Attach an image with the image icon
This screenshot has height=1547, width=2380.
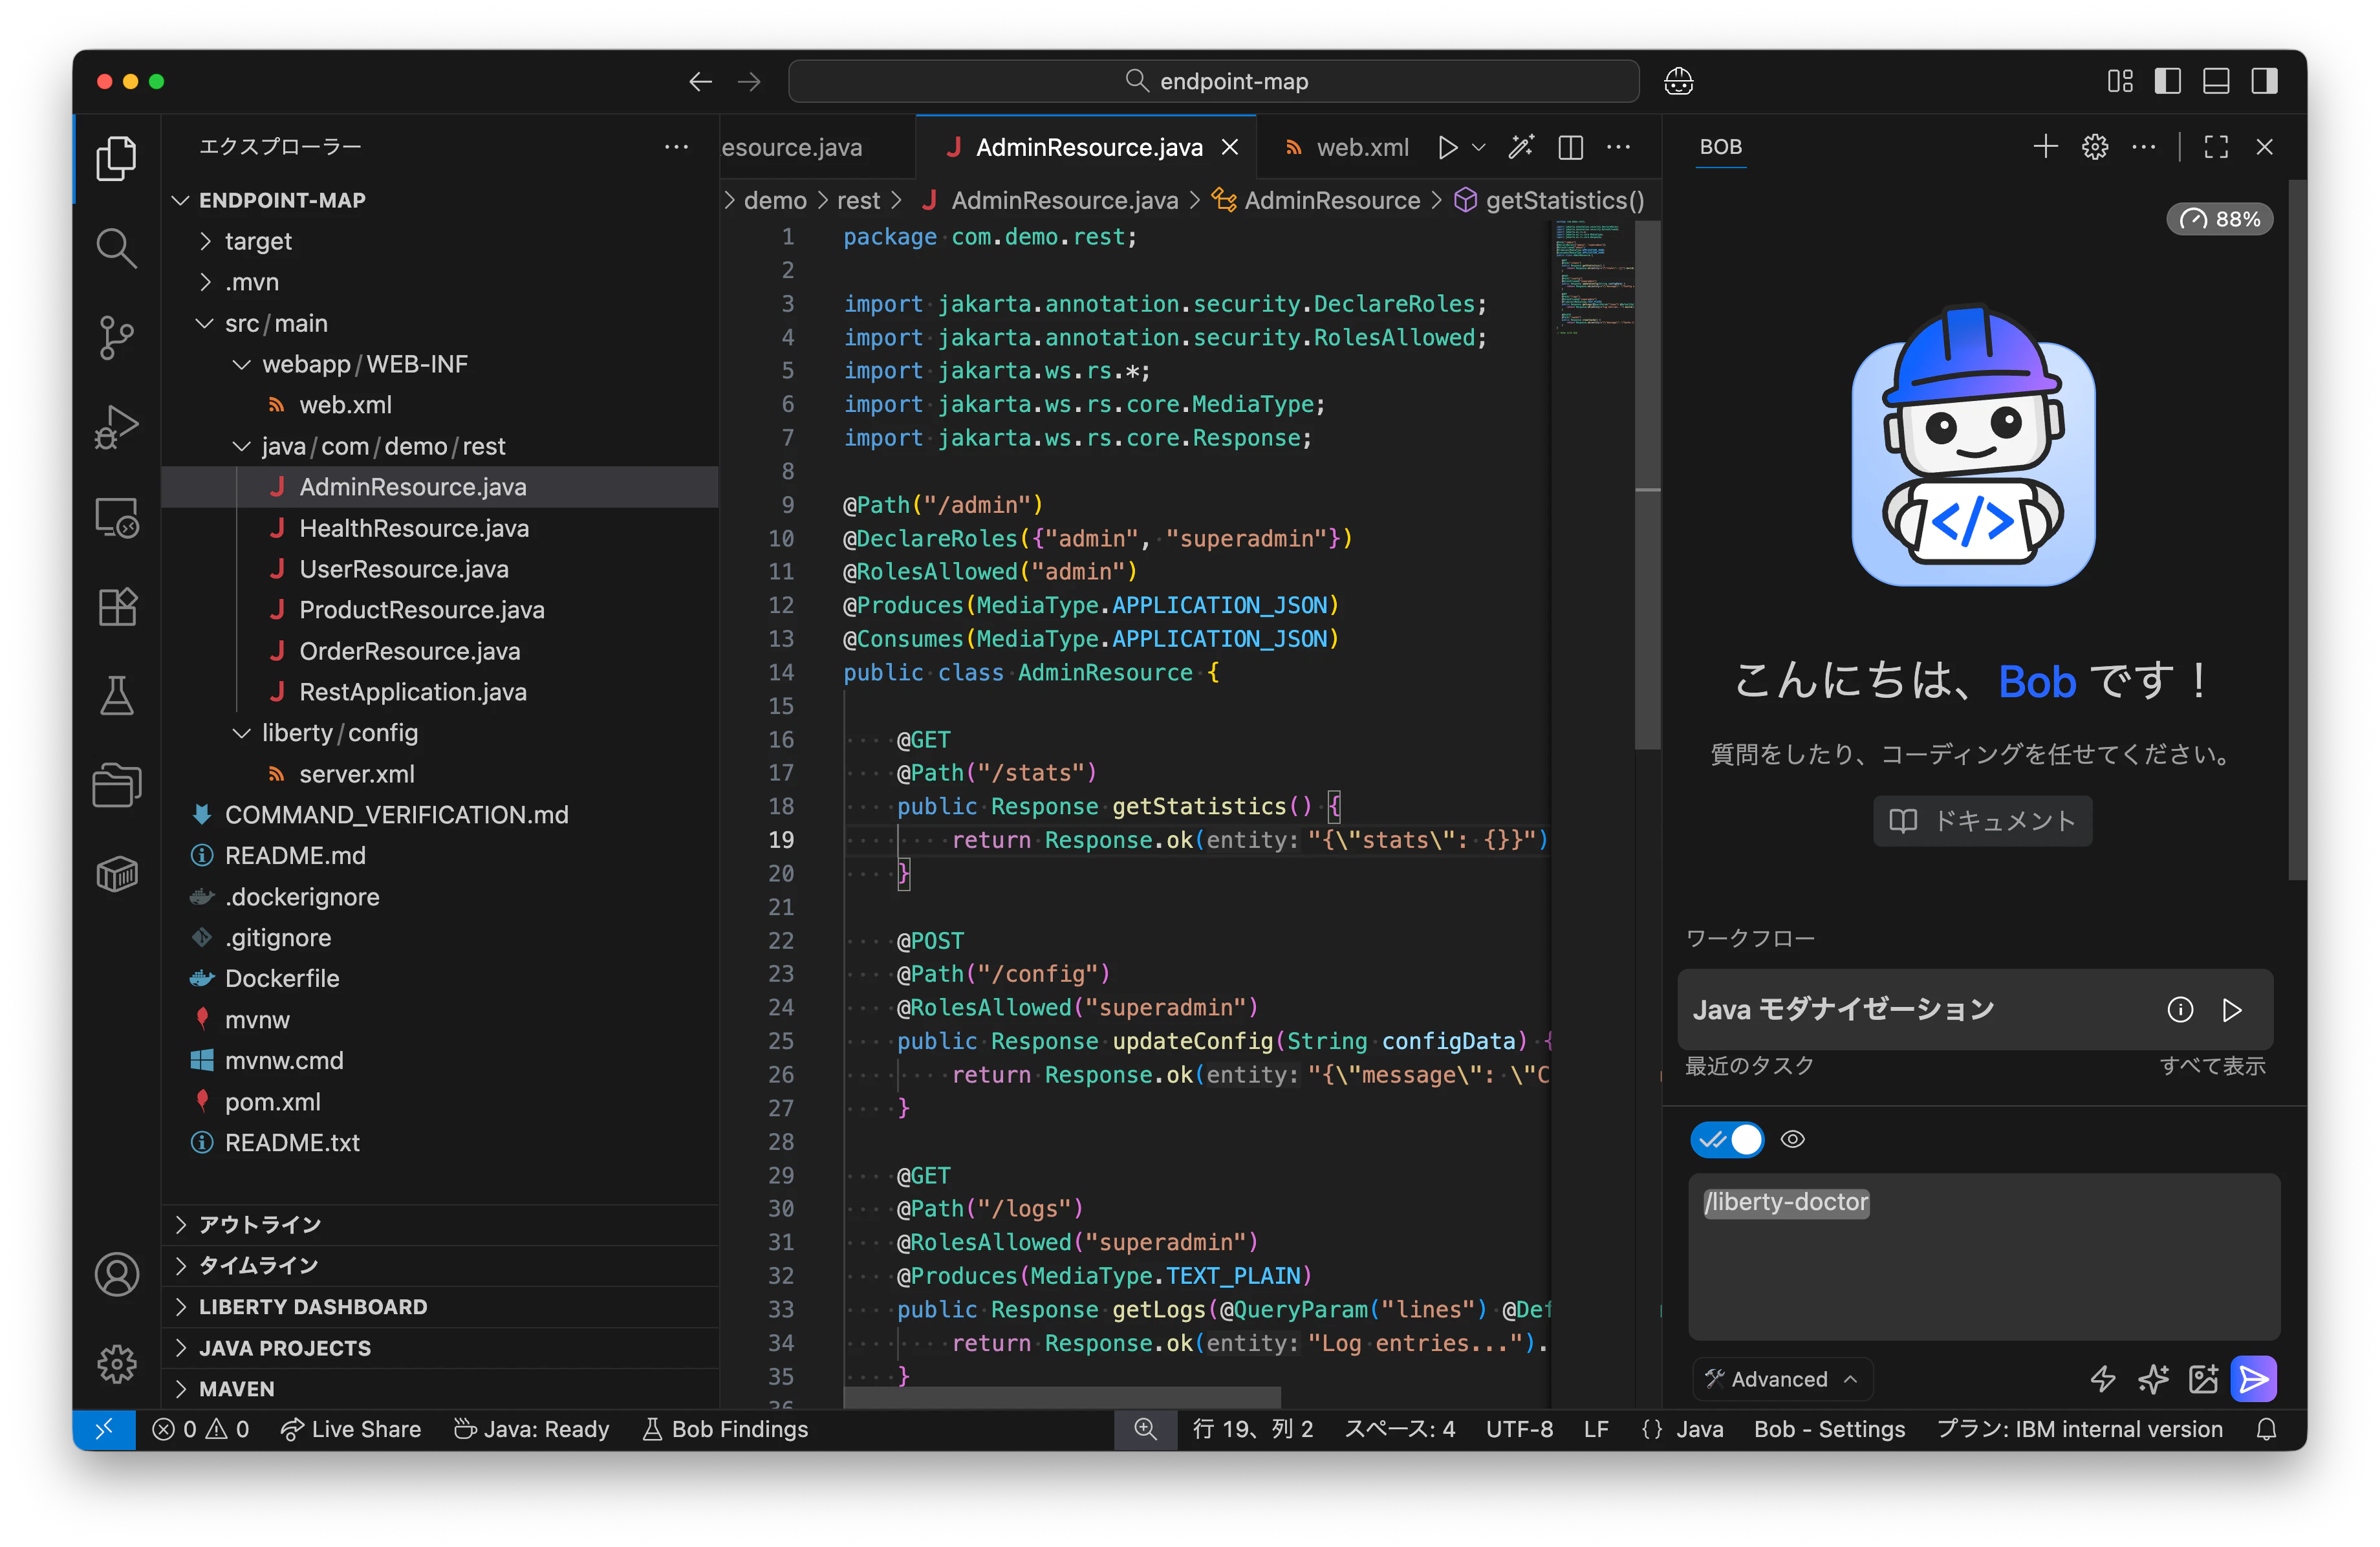[2203, 1379]
